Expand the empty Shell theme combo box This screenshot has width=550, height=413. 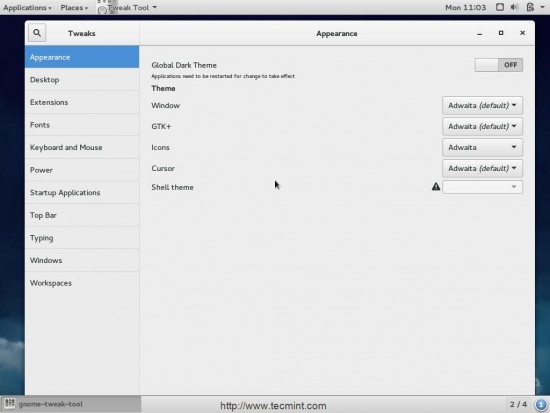point(482,187)
